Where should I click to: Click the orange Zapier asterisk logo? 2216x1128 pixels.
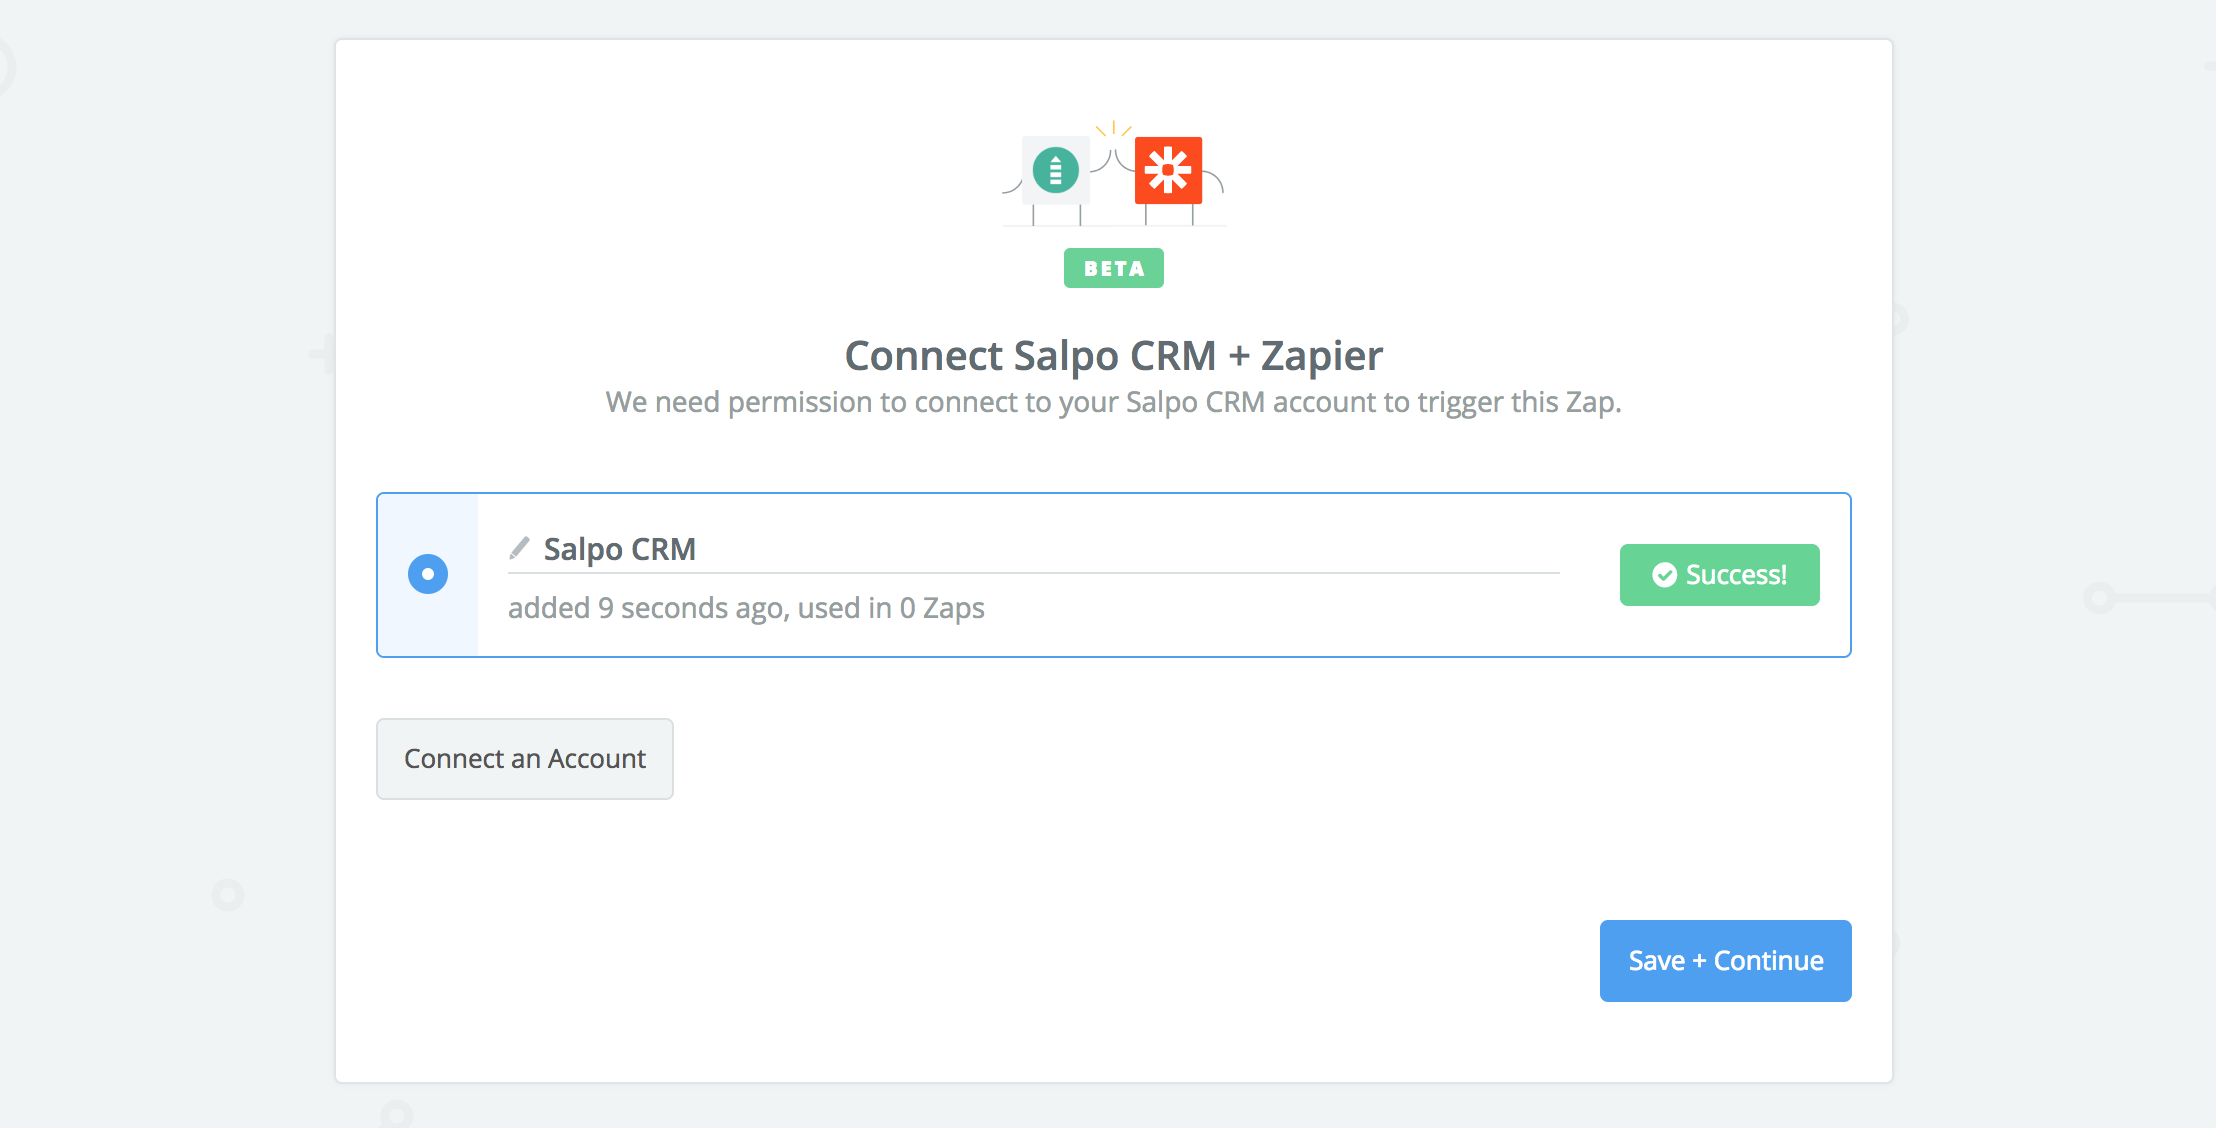[1168, 170]
